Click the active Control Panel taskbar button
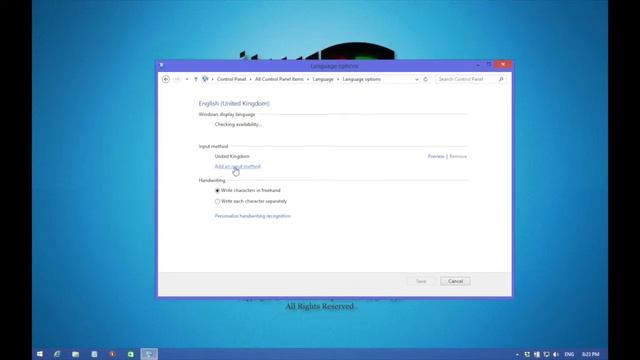 click(x=149, y=354)
